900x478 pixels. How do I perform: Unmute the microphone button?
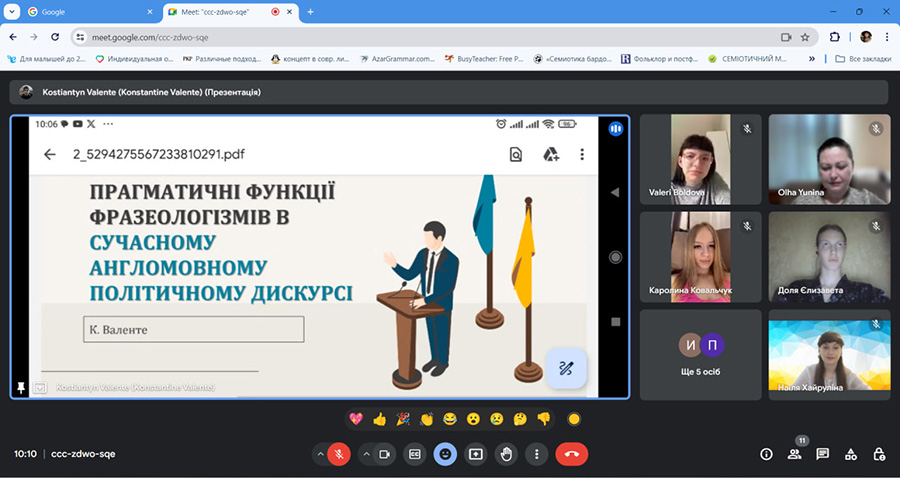339,454
